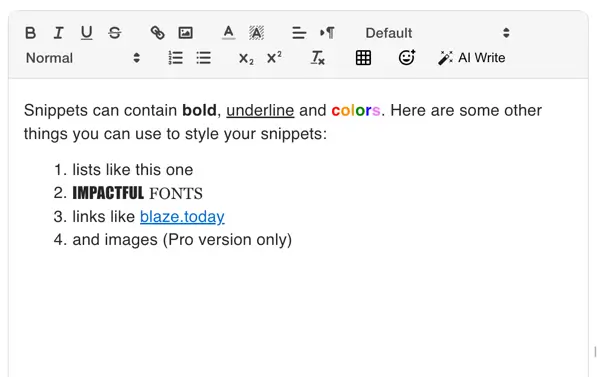Screen dimensions: 597x377
Task: Apply numbered list formatting
Action: tap(176, 58)
